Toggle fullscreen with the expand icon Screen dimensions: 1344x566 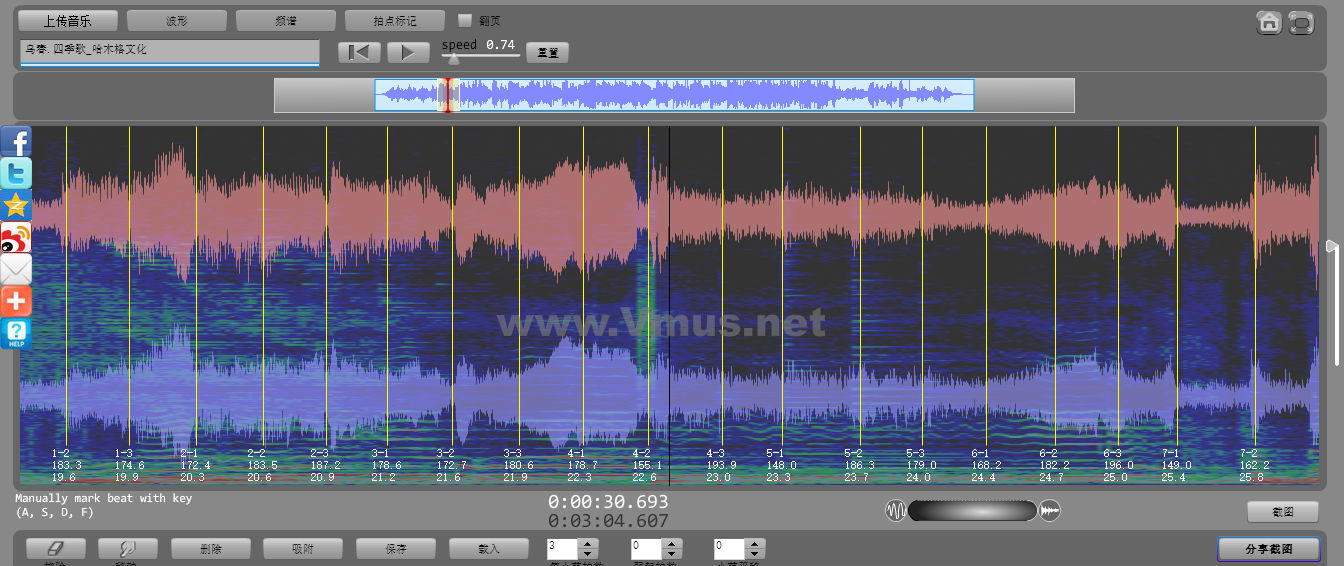pos(1301,22)
